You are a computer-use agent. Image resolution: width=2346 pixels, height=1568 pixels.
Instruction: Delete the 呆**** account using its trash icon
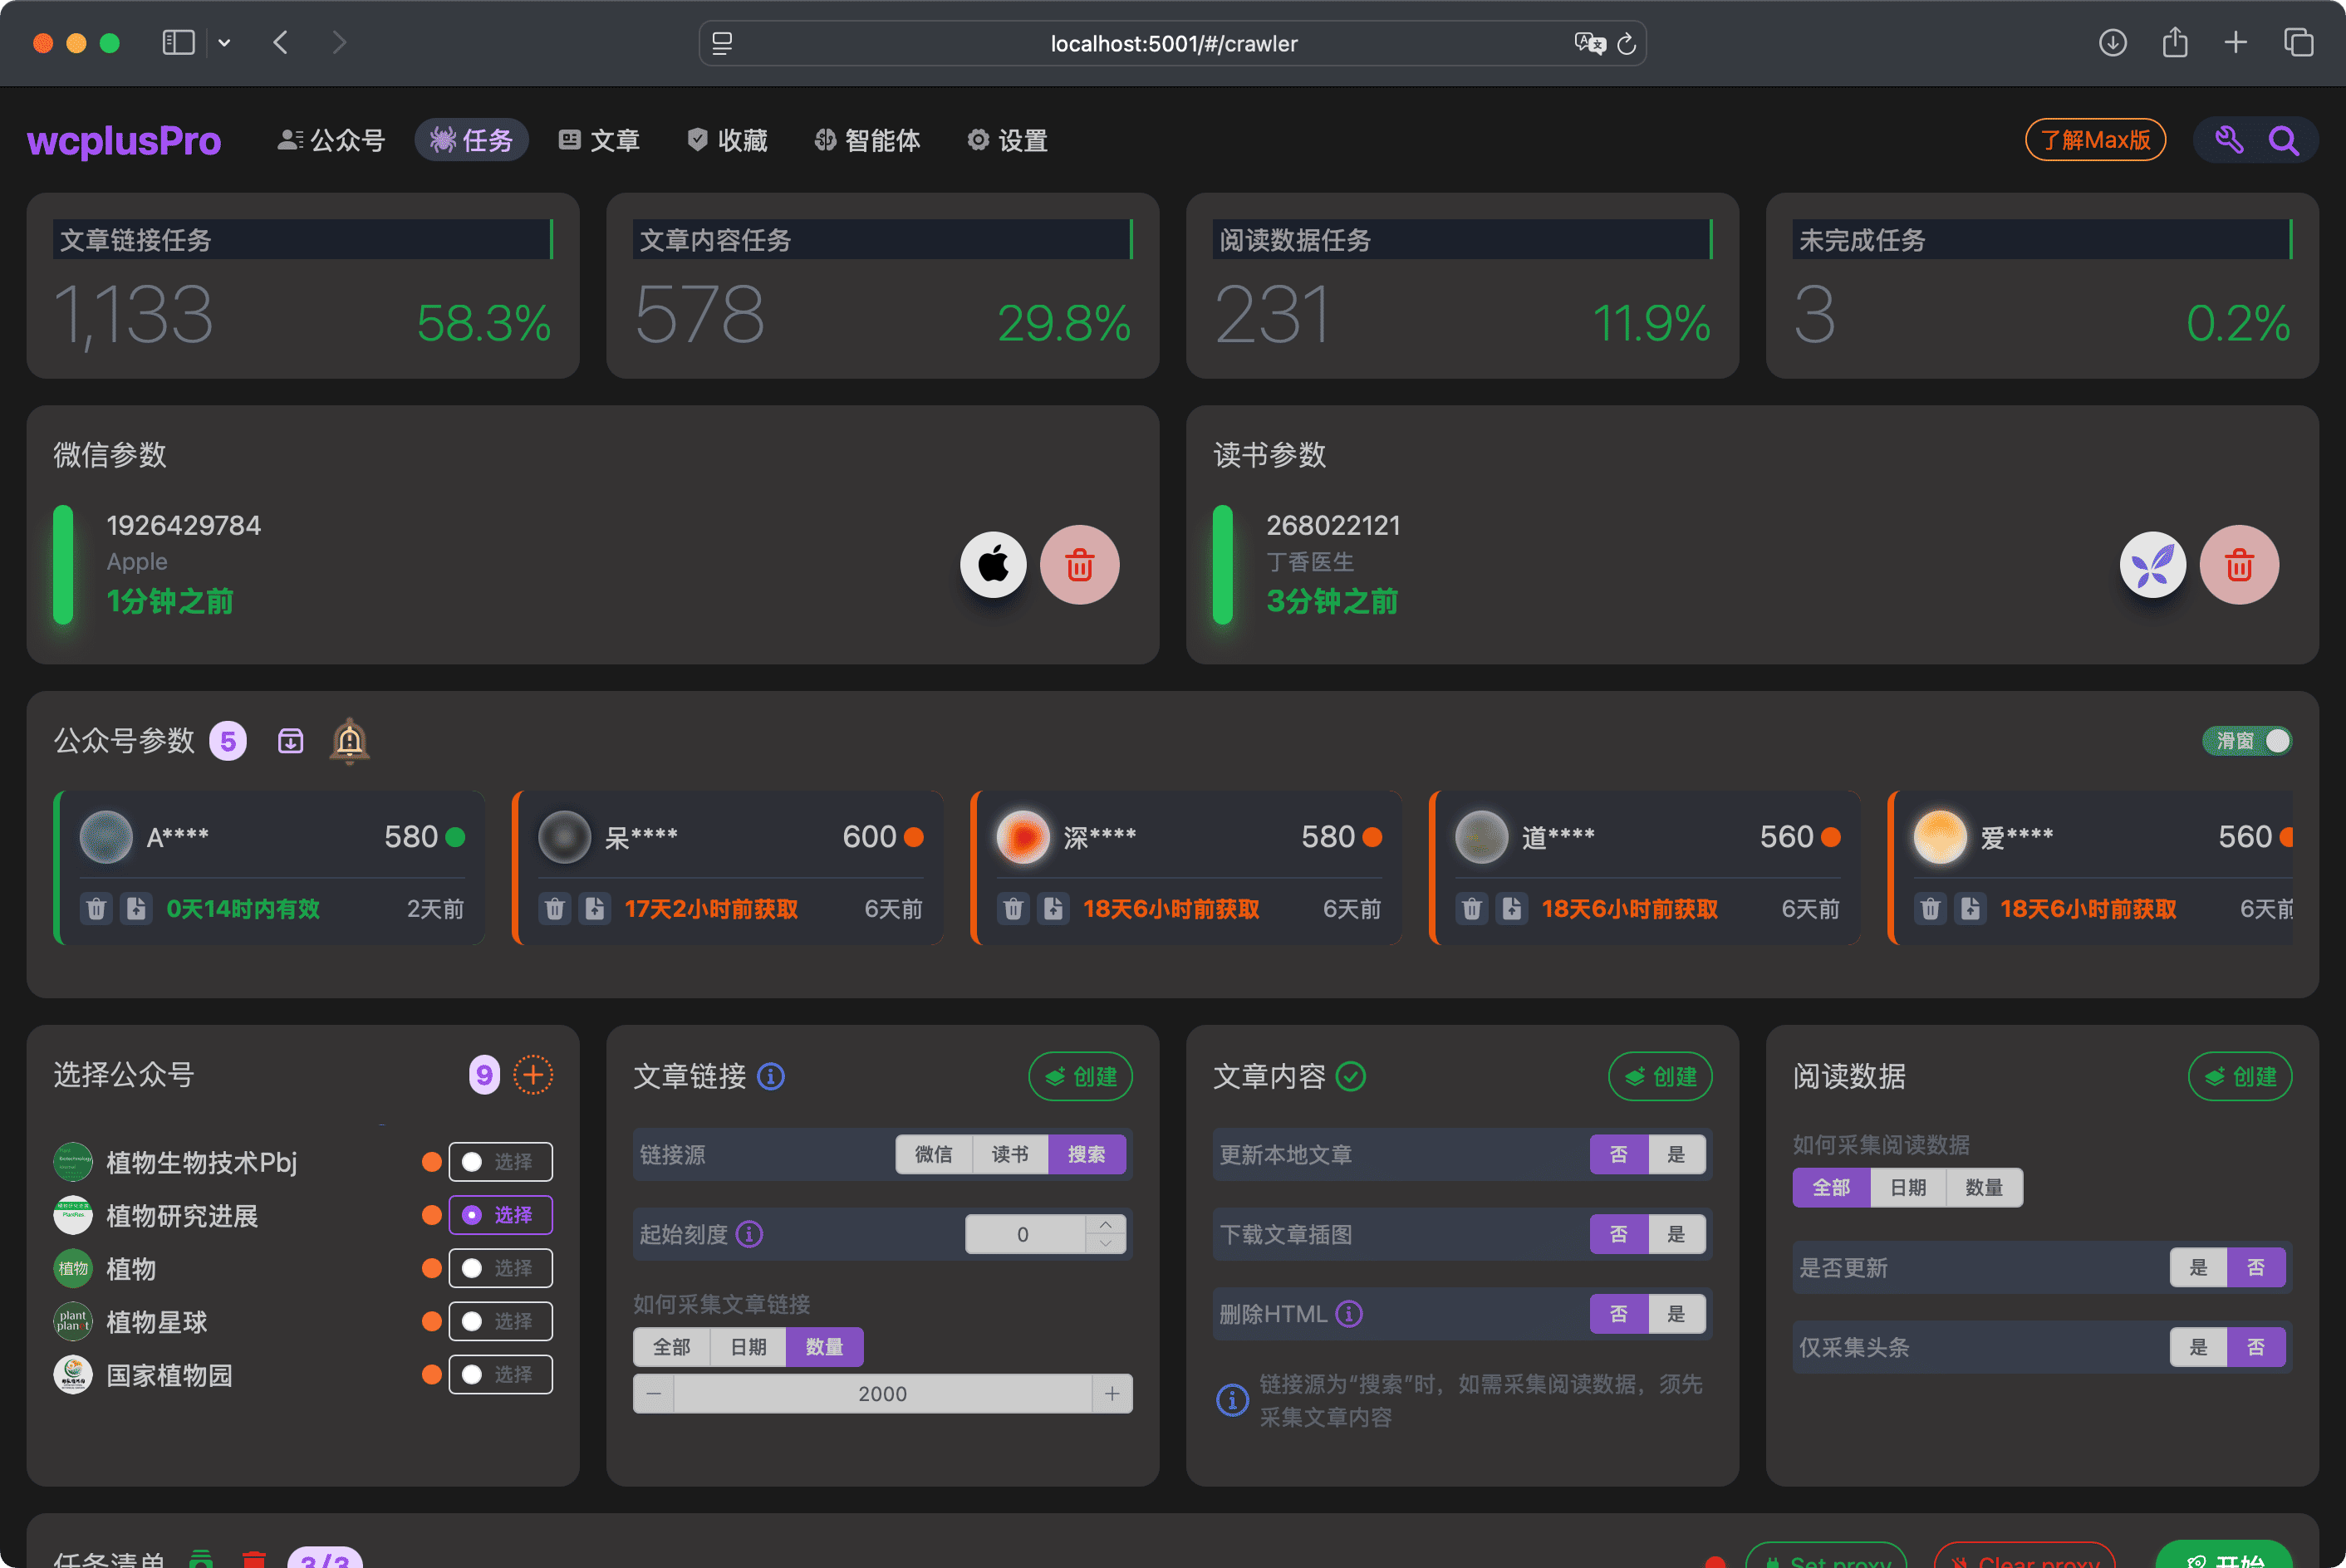pyautogui.click(x=555, y=908)
